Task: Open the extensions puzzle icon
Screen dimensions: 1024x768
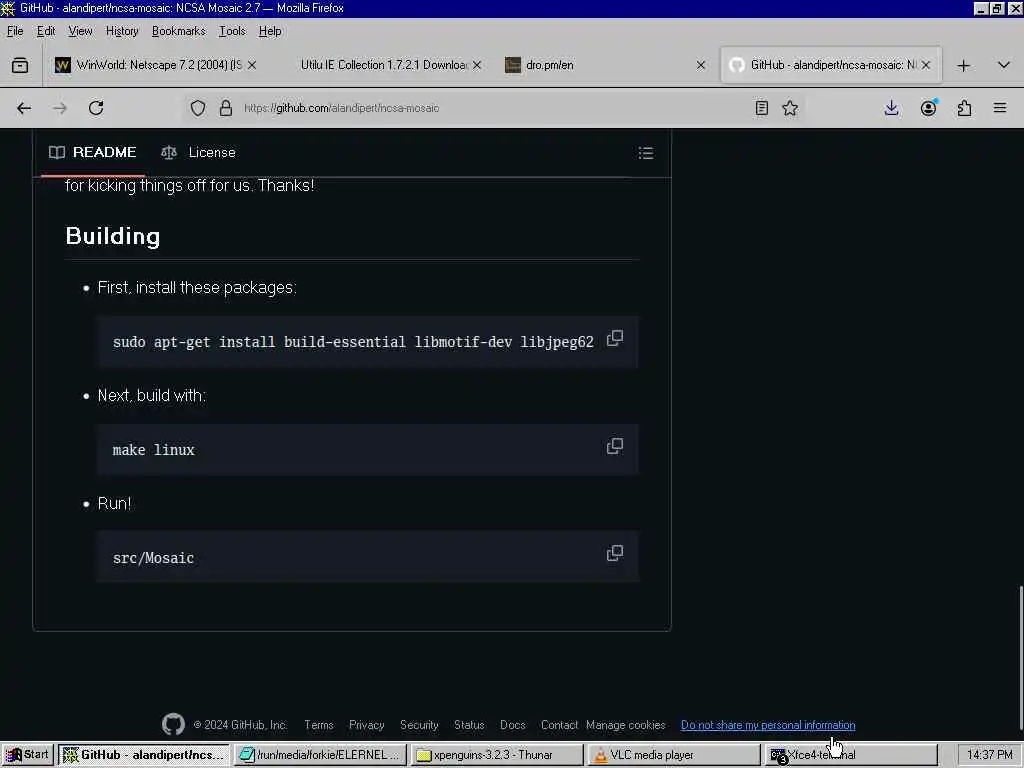Action: click(x=965, y=108)
